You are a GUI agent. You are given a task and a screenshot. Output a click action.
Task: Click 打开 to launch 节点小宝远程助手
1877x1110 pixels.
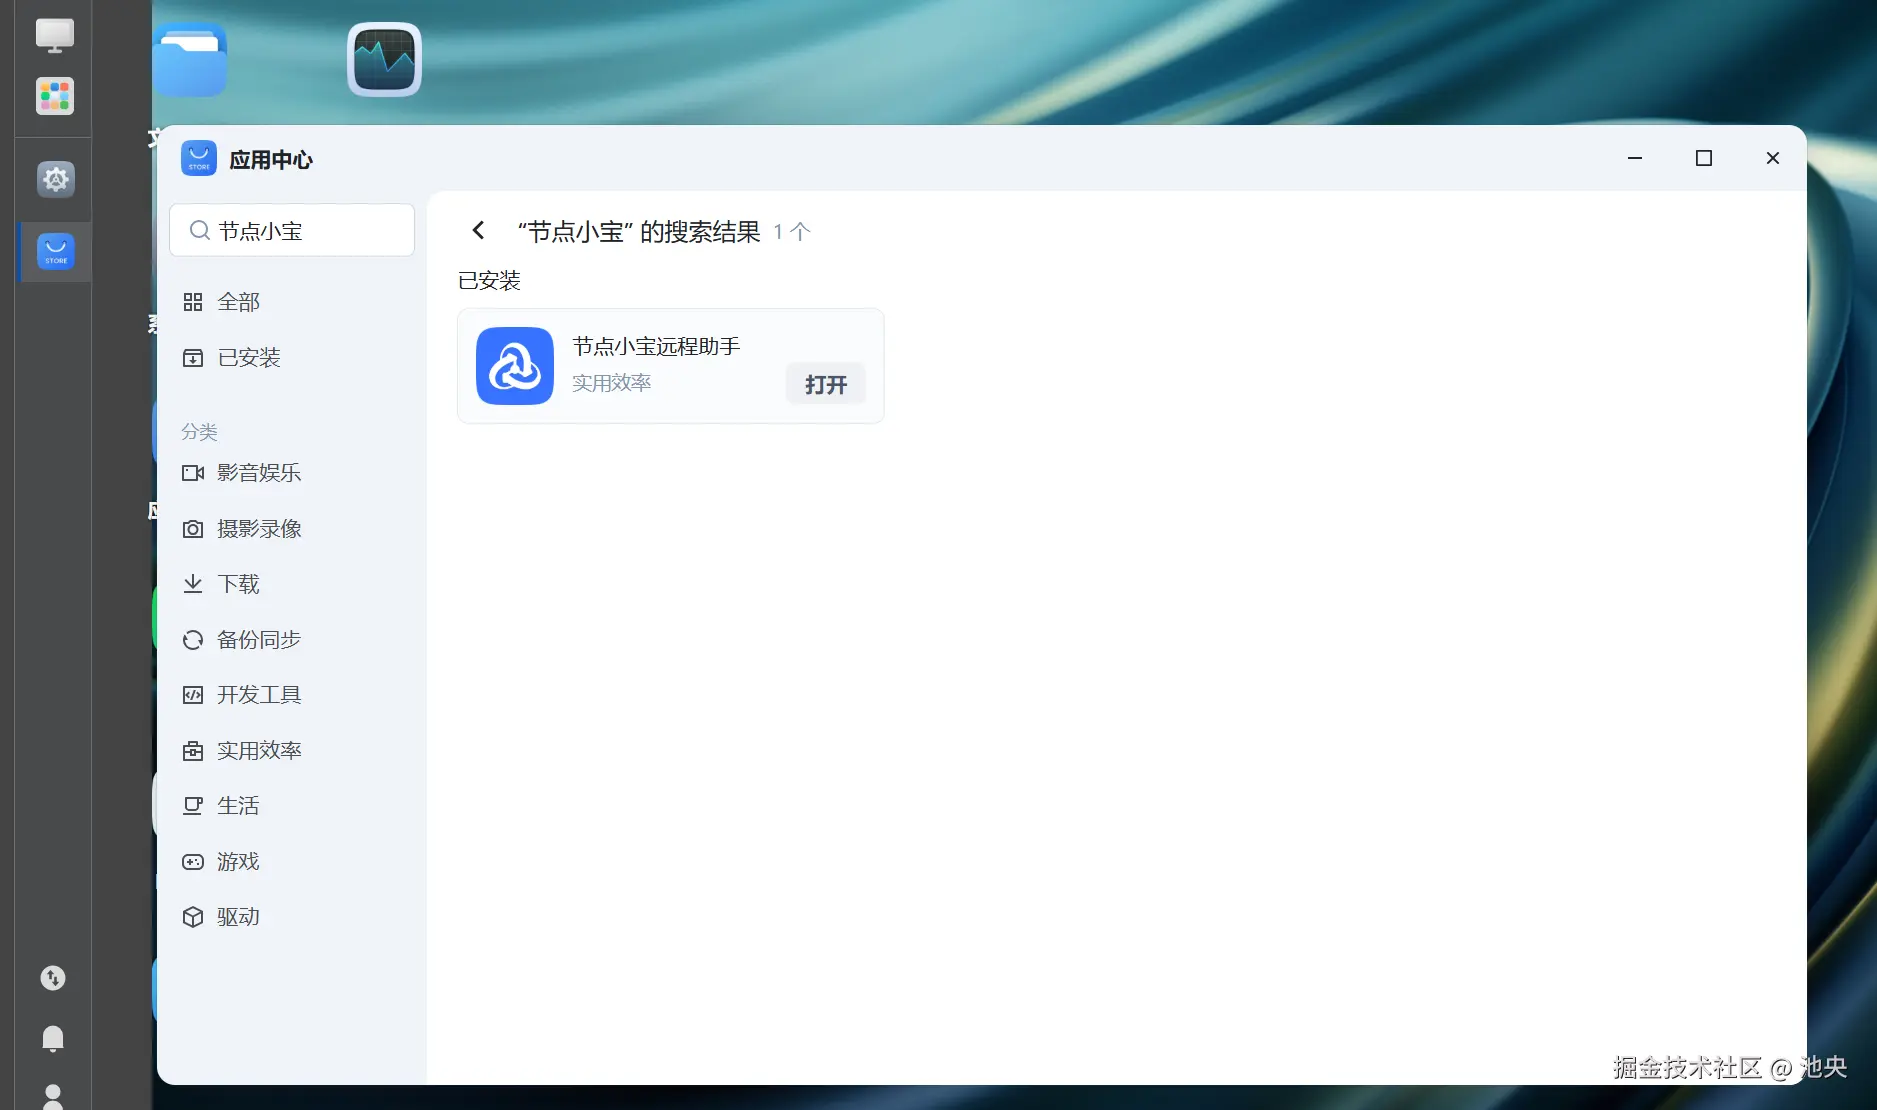coord(825,384)
